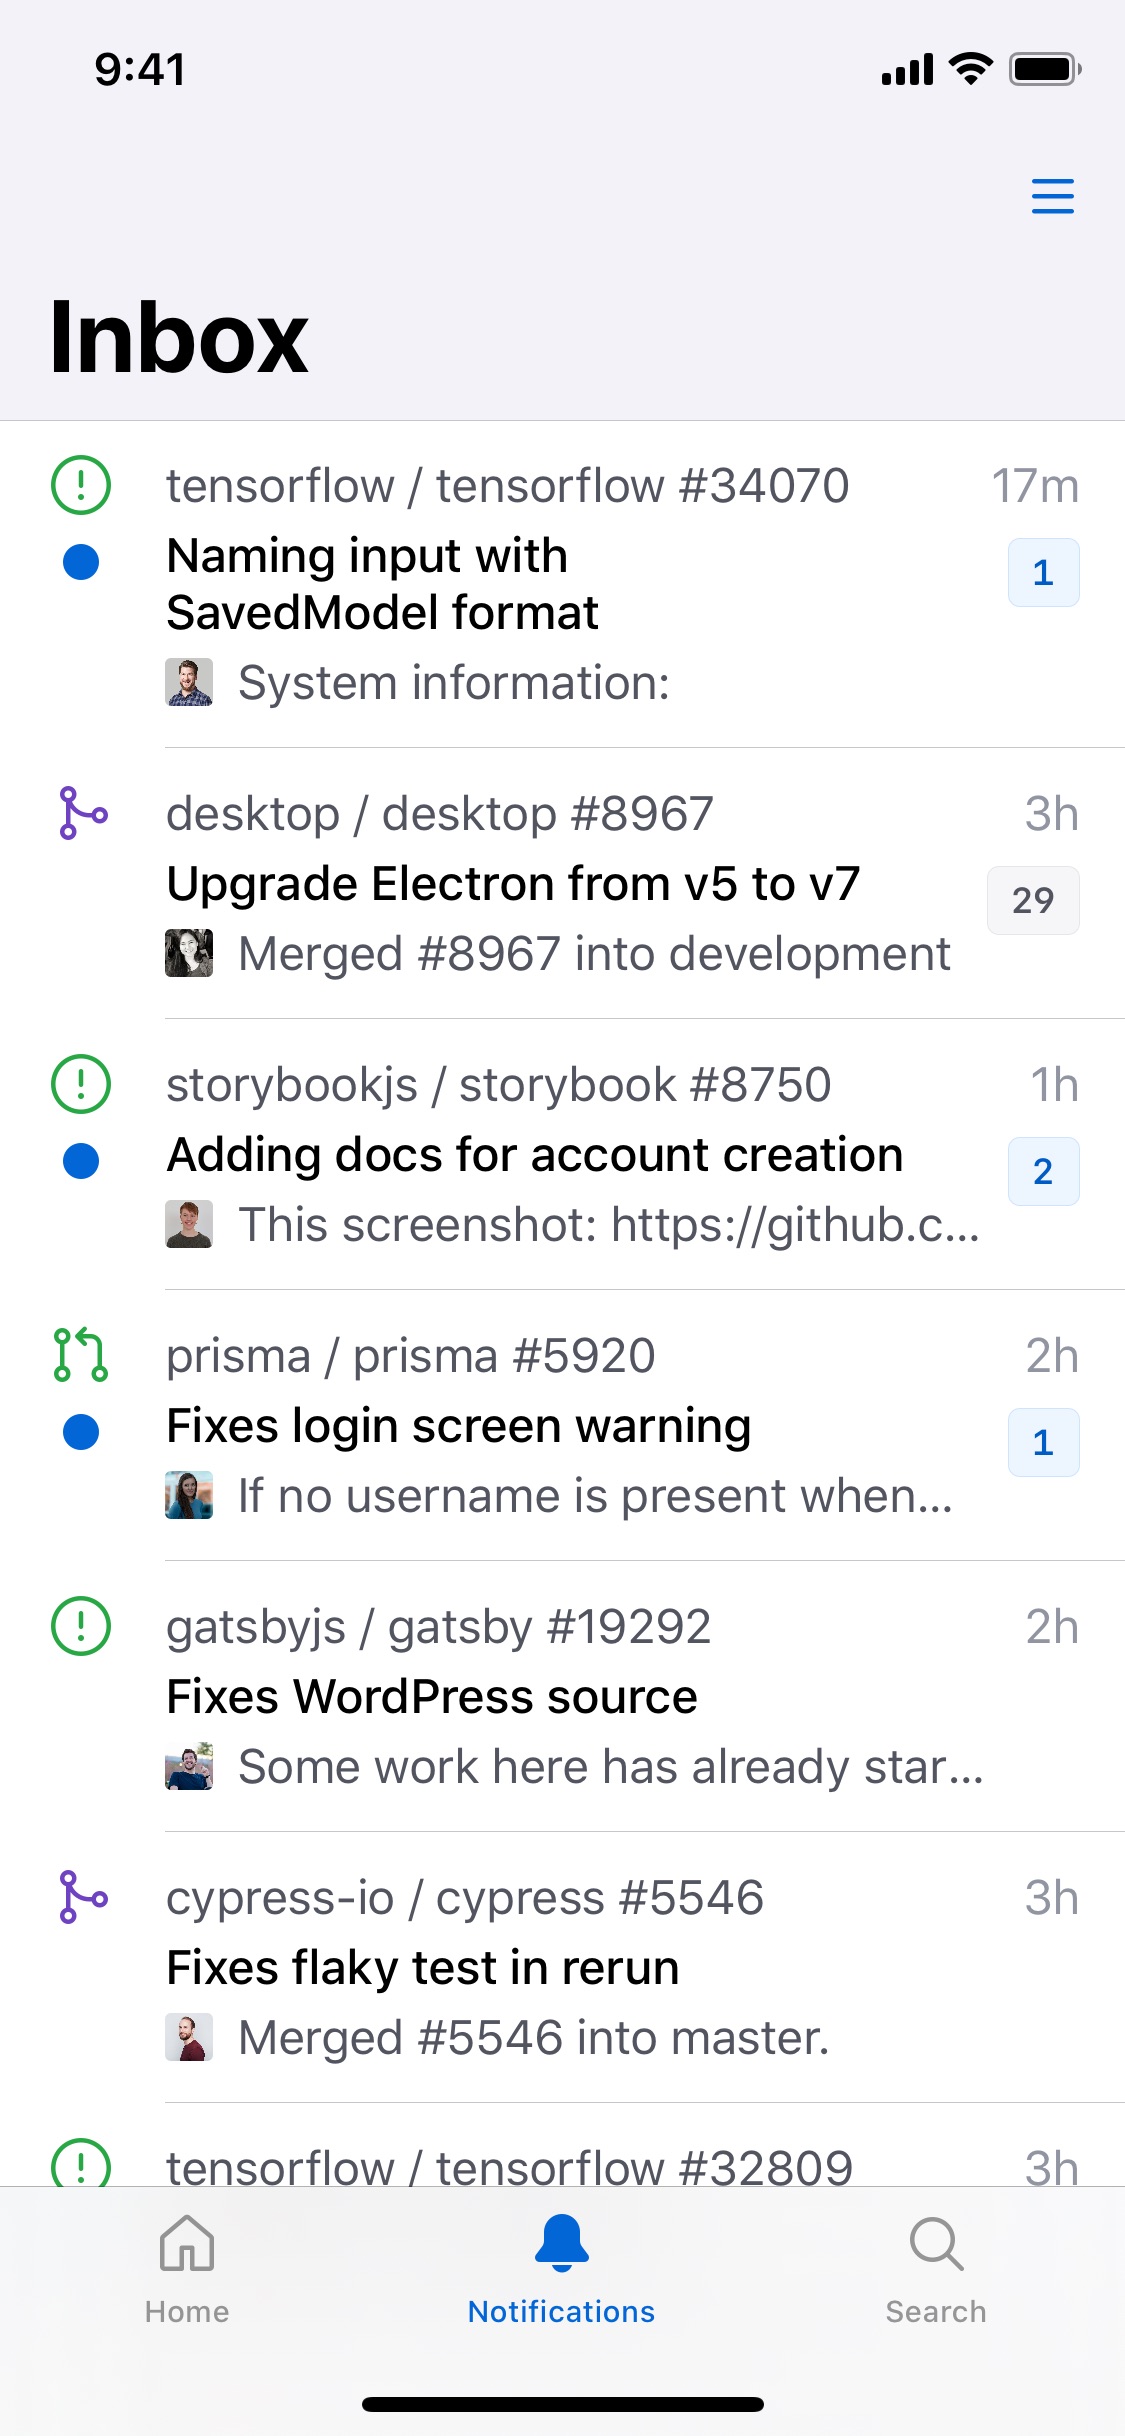The height and width of the screenshot is (2436, 1125).
Task: Tap the battery status icon
Action: click(x=1045, y=69)
